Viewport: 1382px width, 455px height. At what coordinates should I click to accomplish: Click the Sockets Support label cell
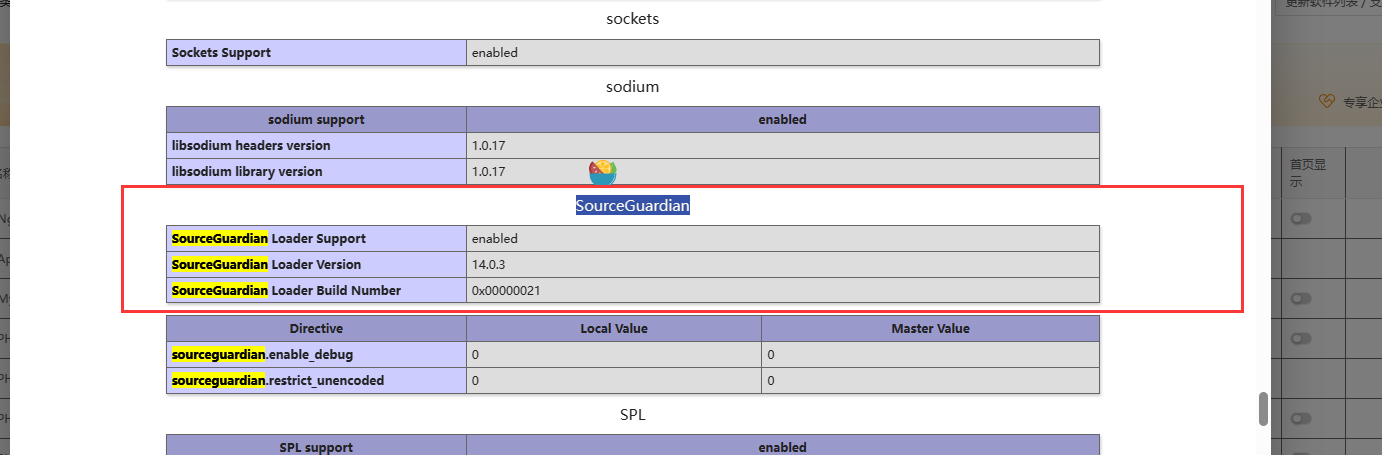[316, 53]
